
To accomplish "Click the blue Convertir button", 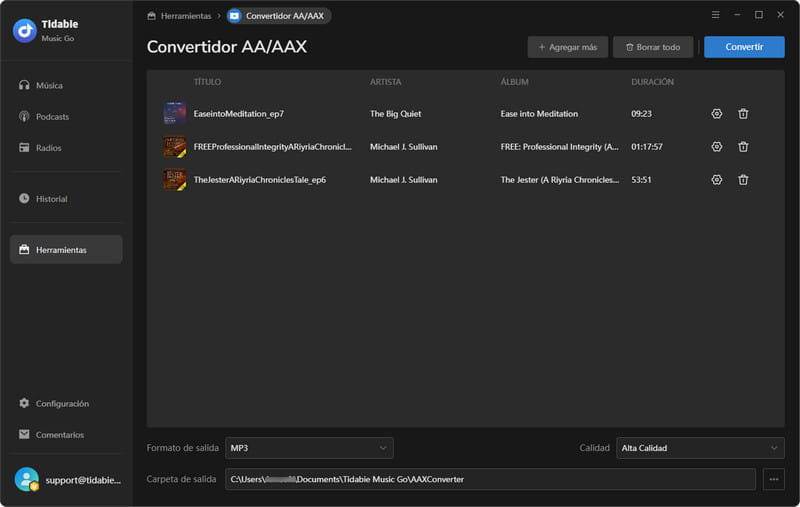I will pyautogui.click(x=744, y=47).
